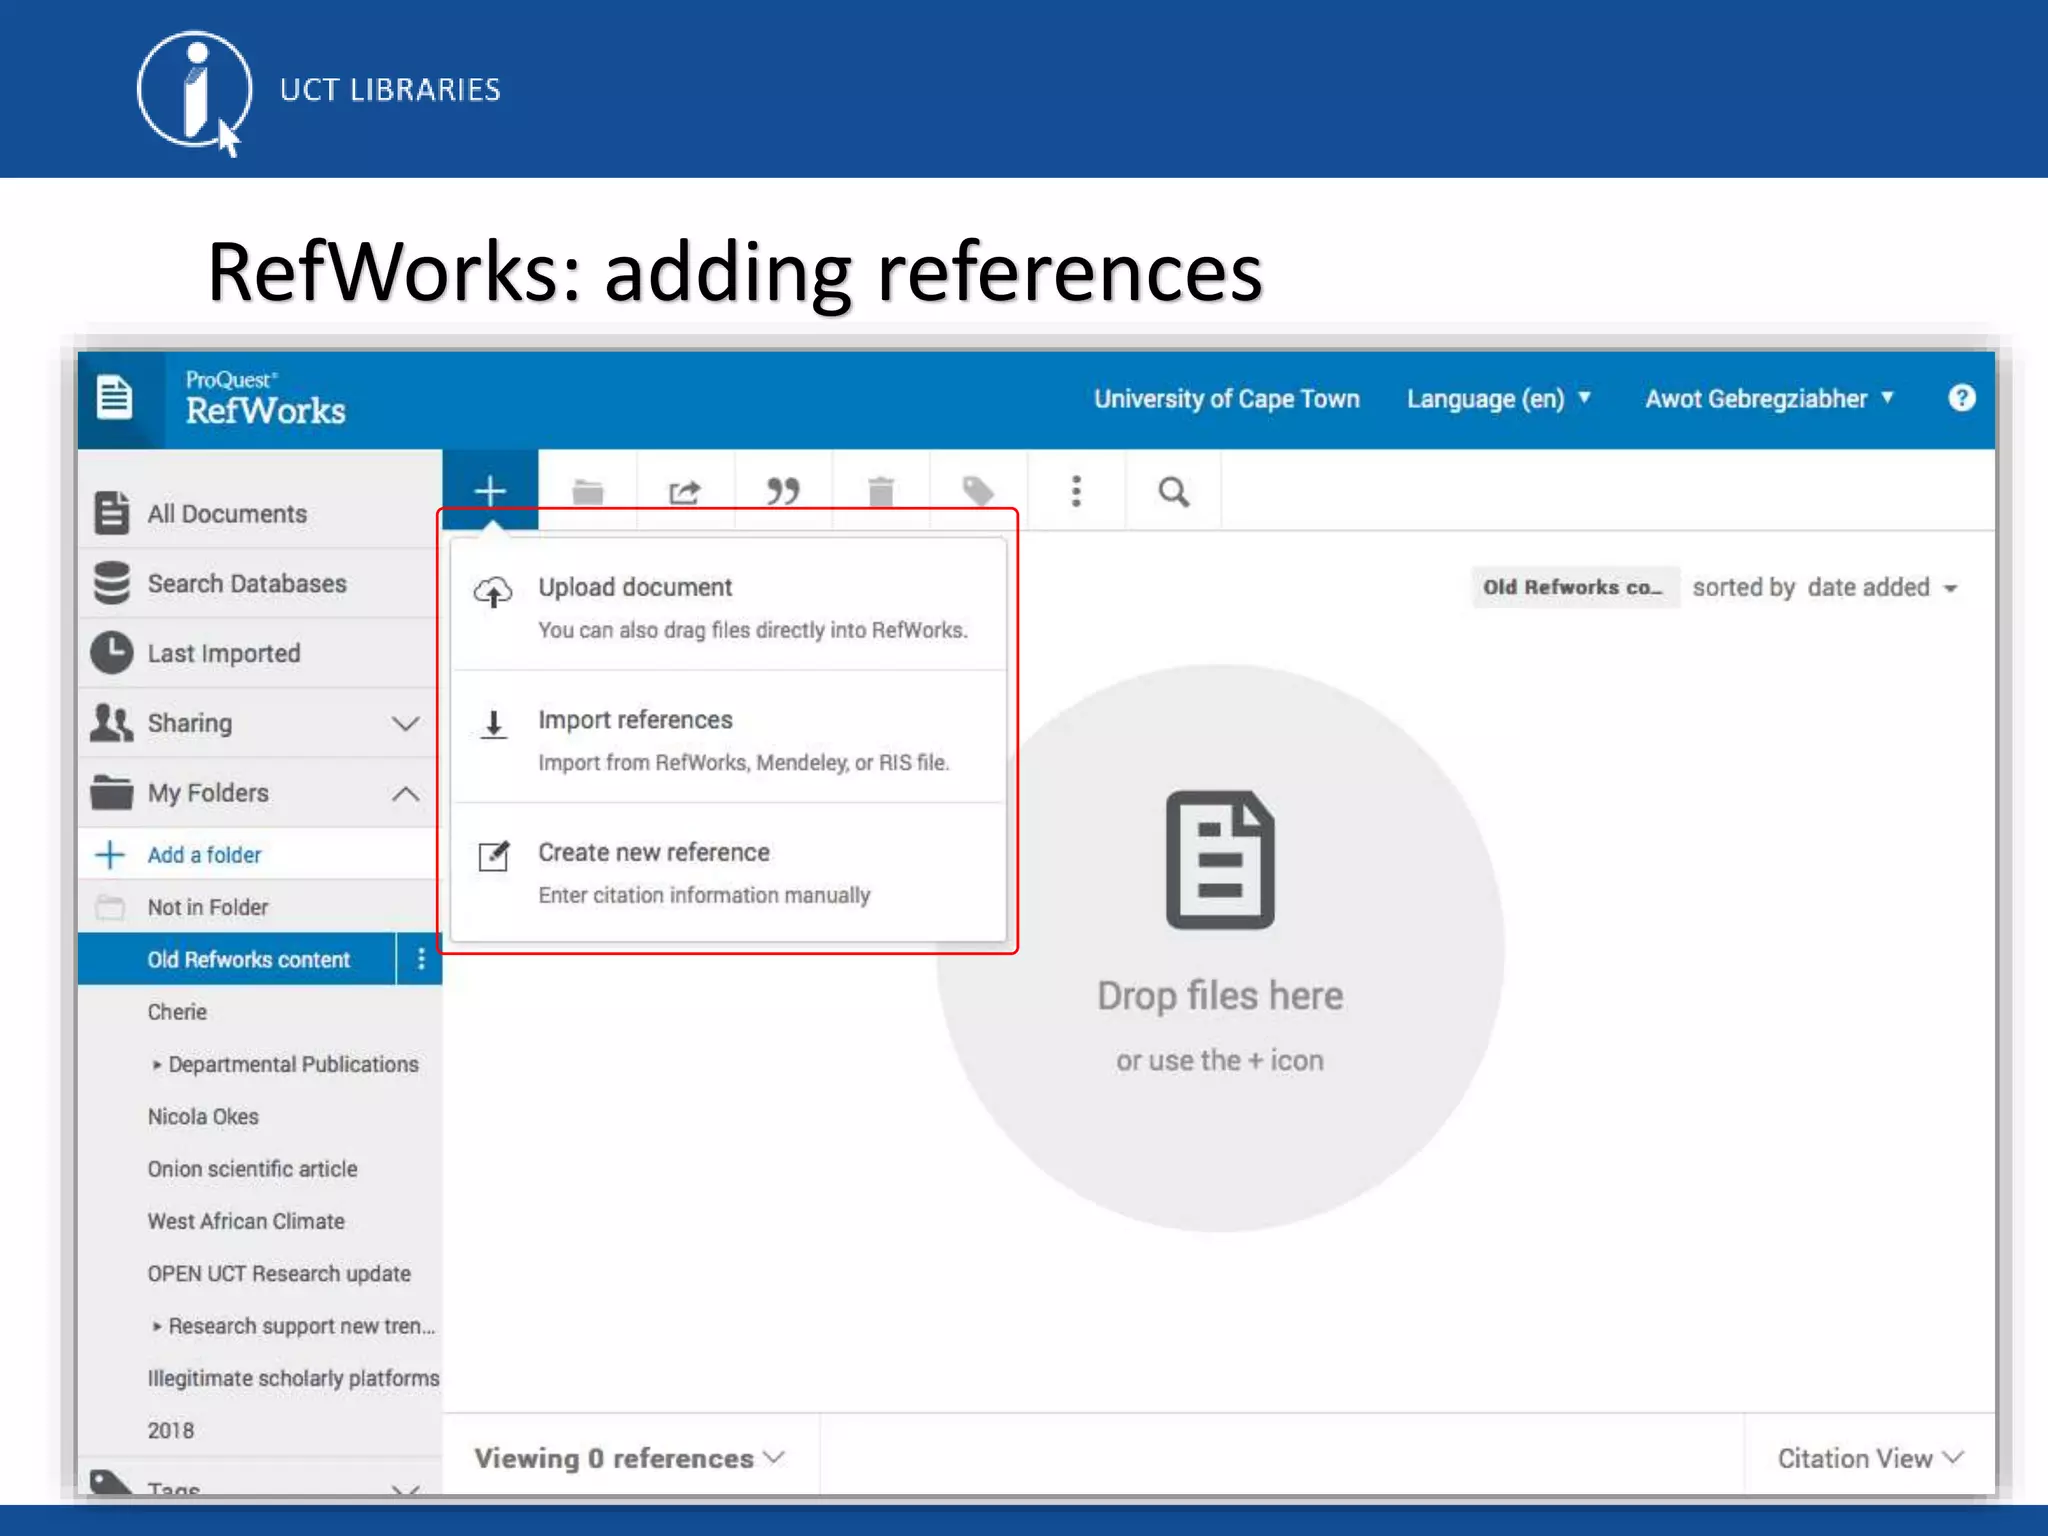The height and width of the screenshot is (1536, 2048).
Task: Open Search Databases in sidebar
Action: [259, 583]
